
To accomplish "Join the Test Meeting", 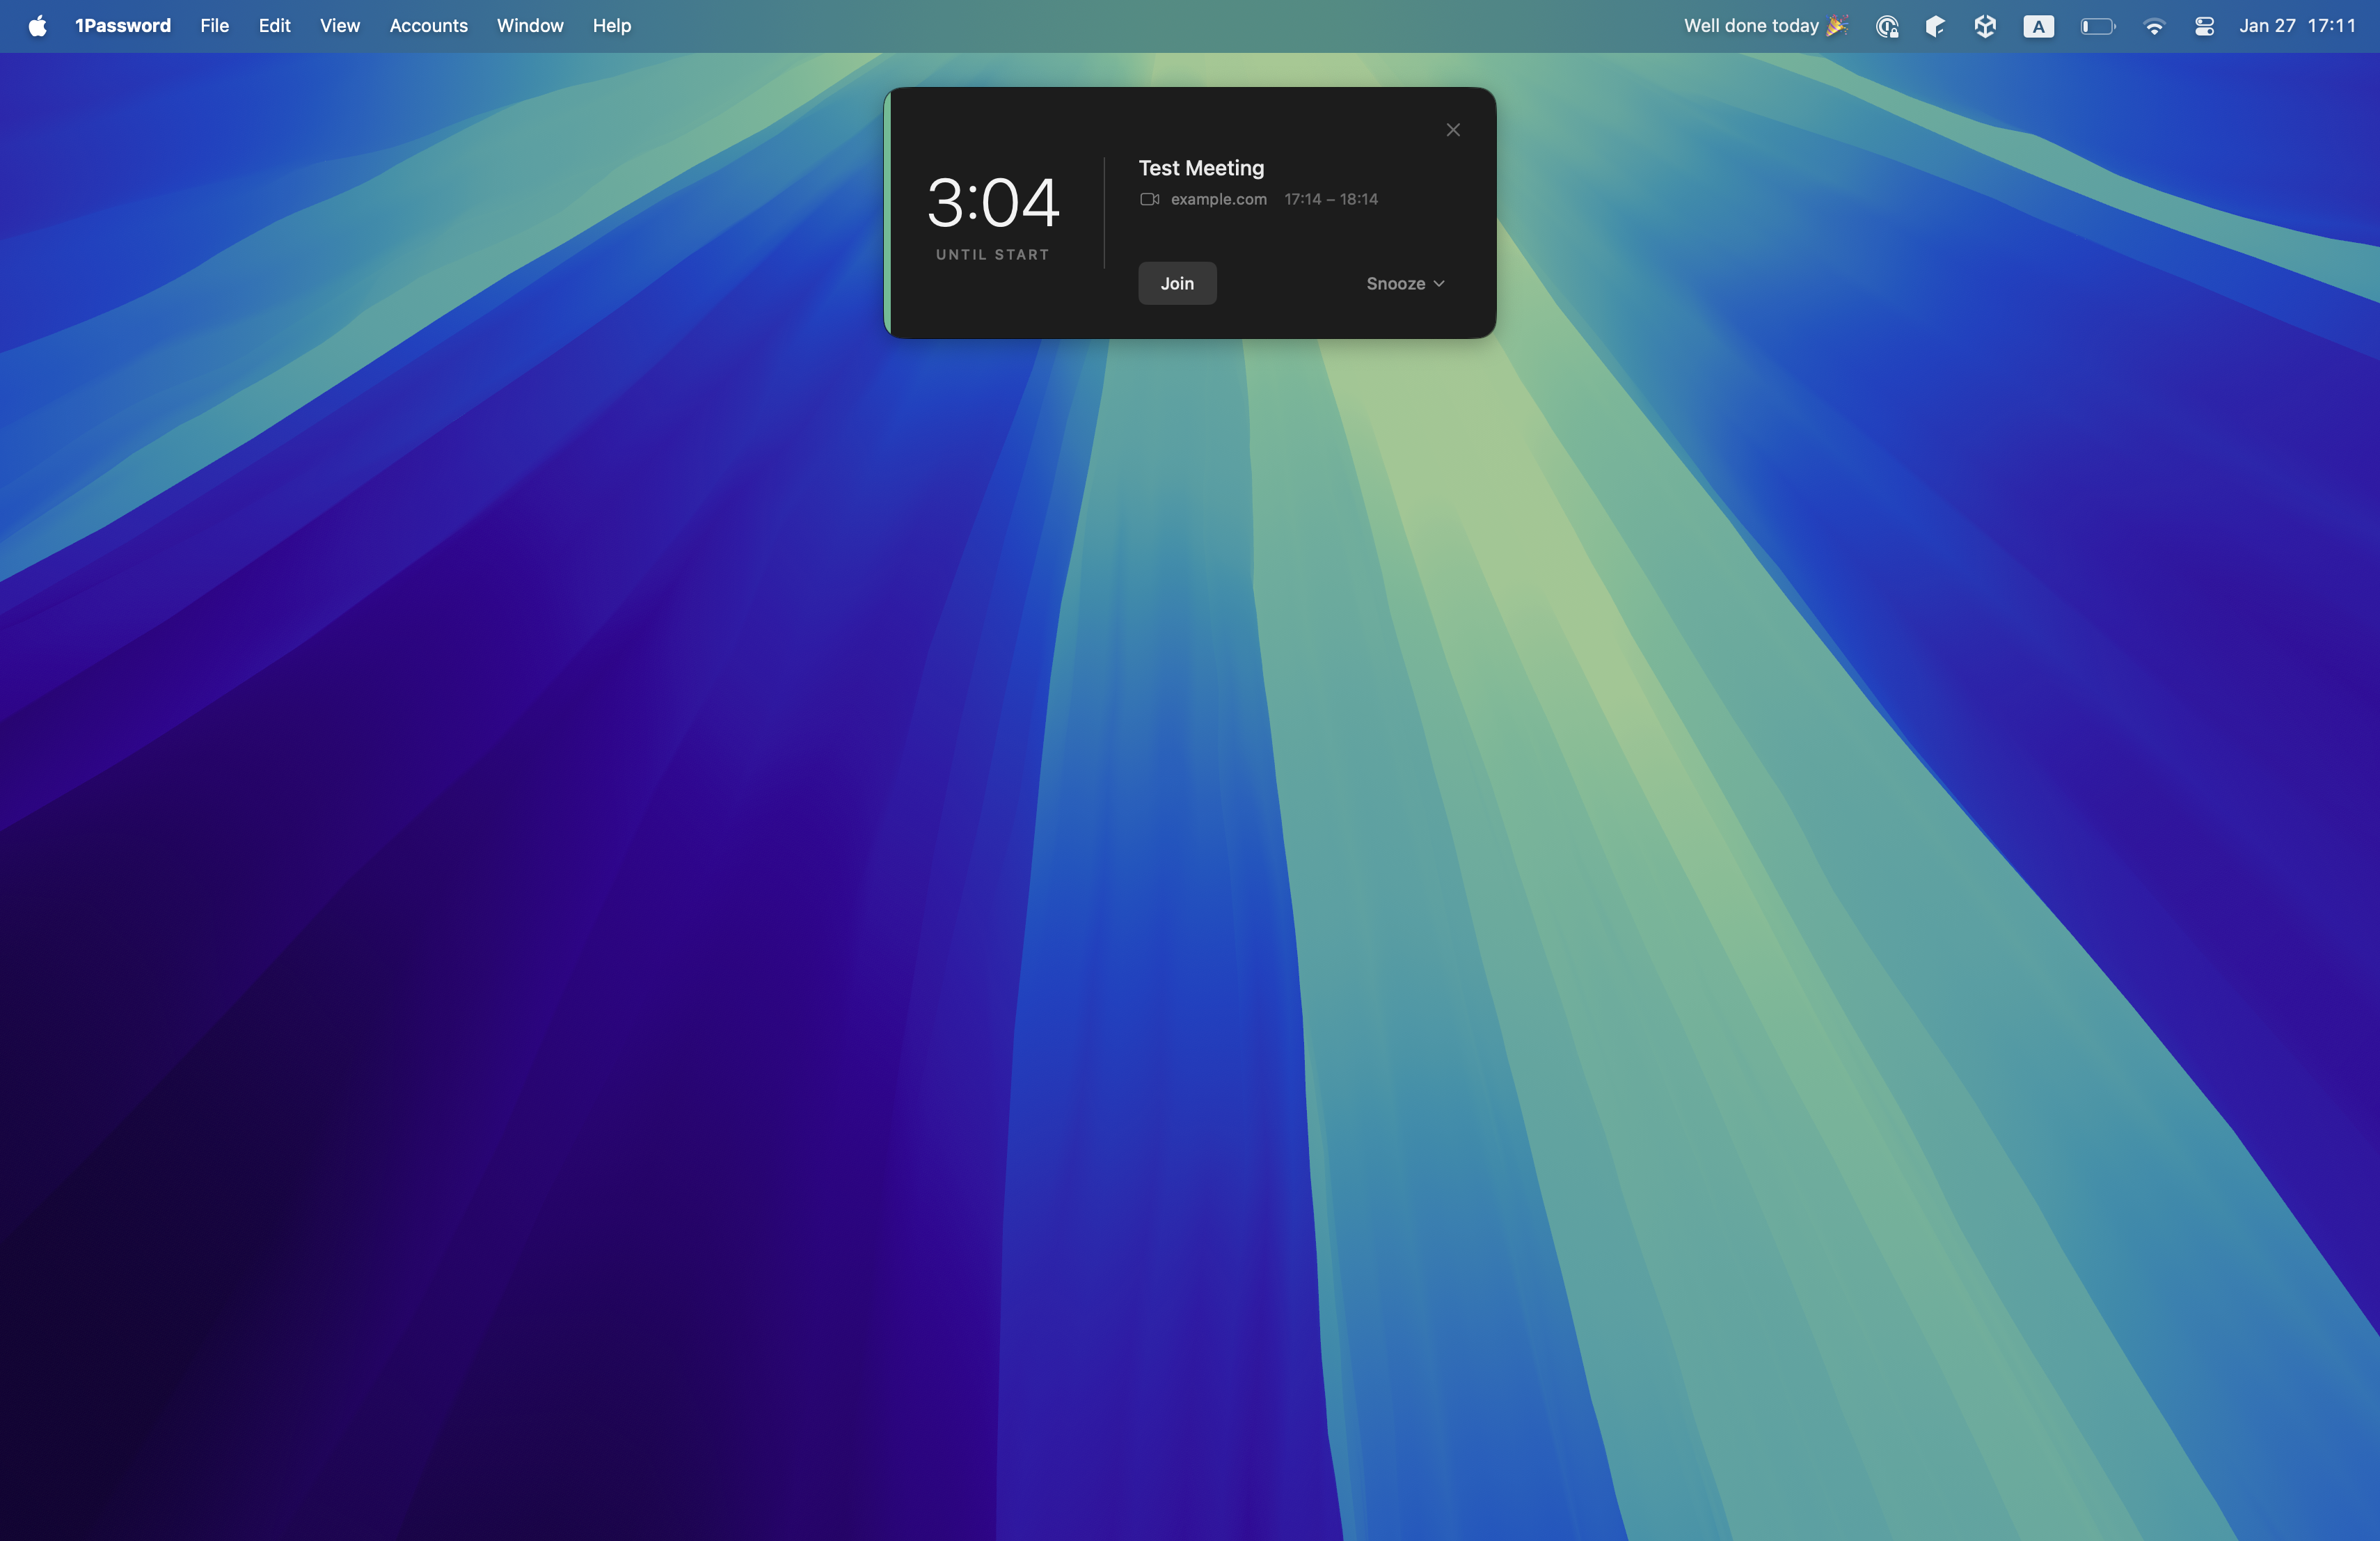I will click(x=1177, y=283).
